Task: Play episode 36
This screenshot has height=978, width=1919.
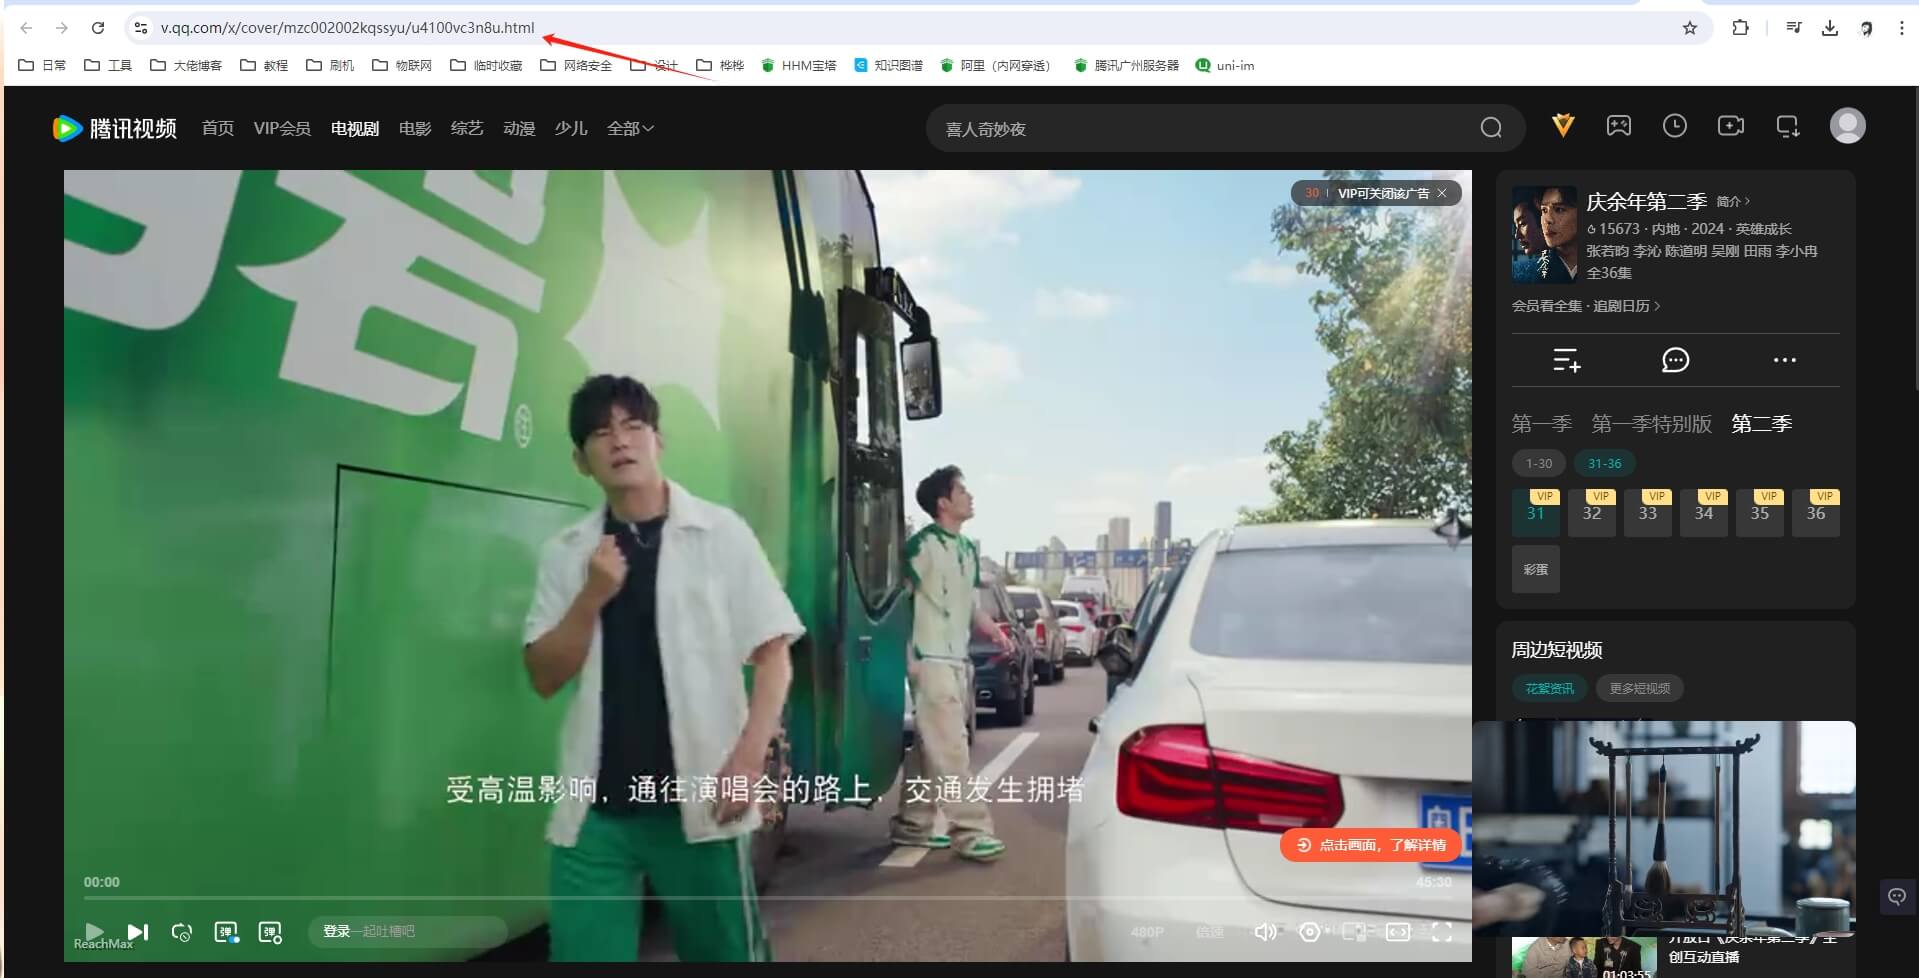Action: coord(1816,513)
